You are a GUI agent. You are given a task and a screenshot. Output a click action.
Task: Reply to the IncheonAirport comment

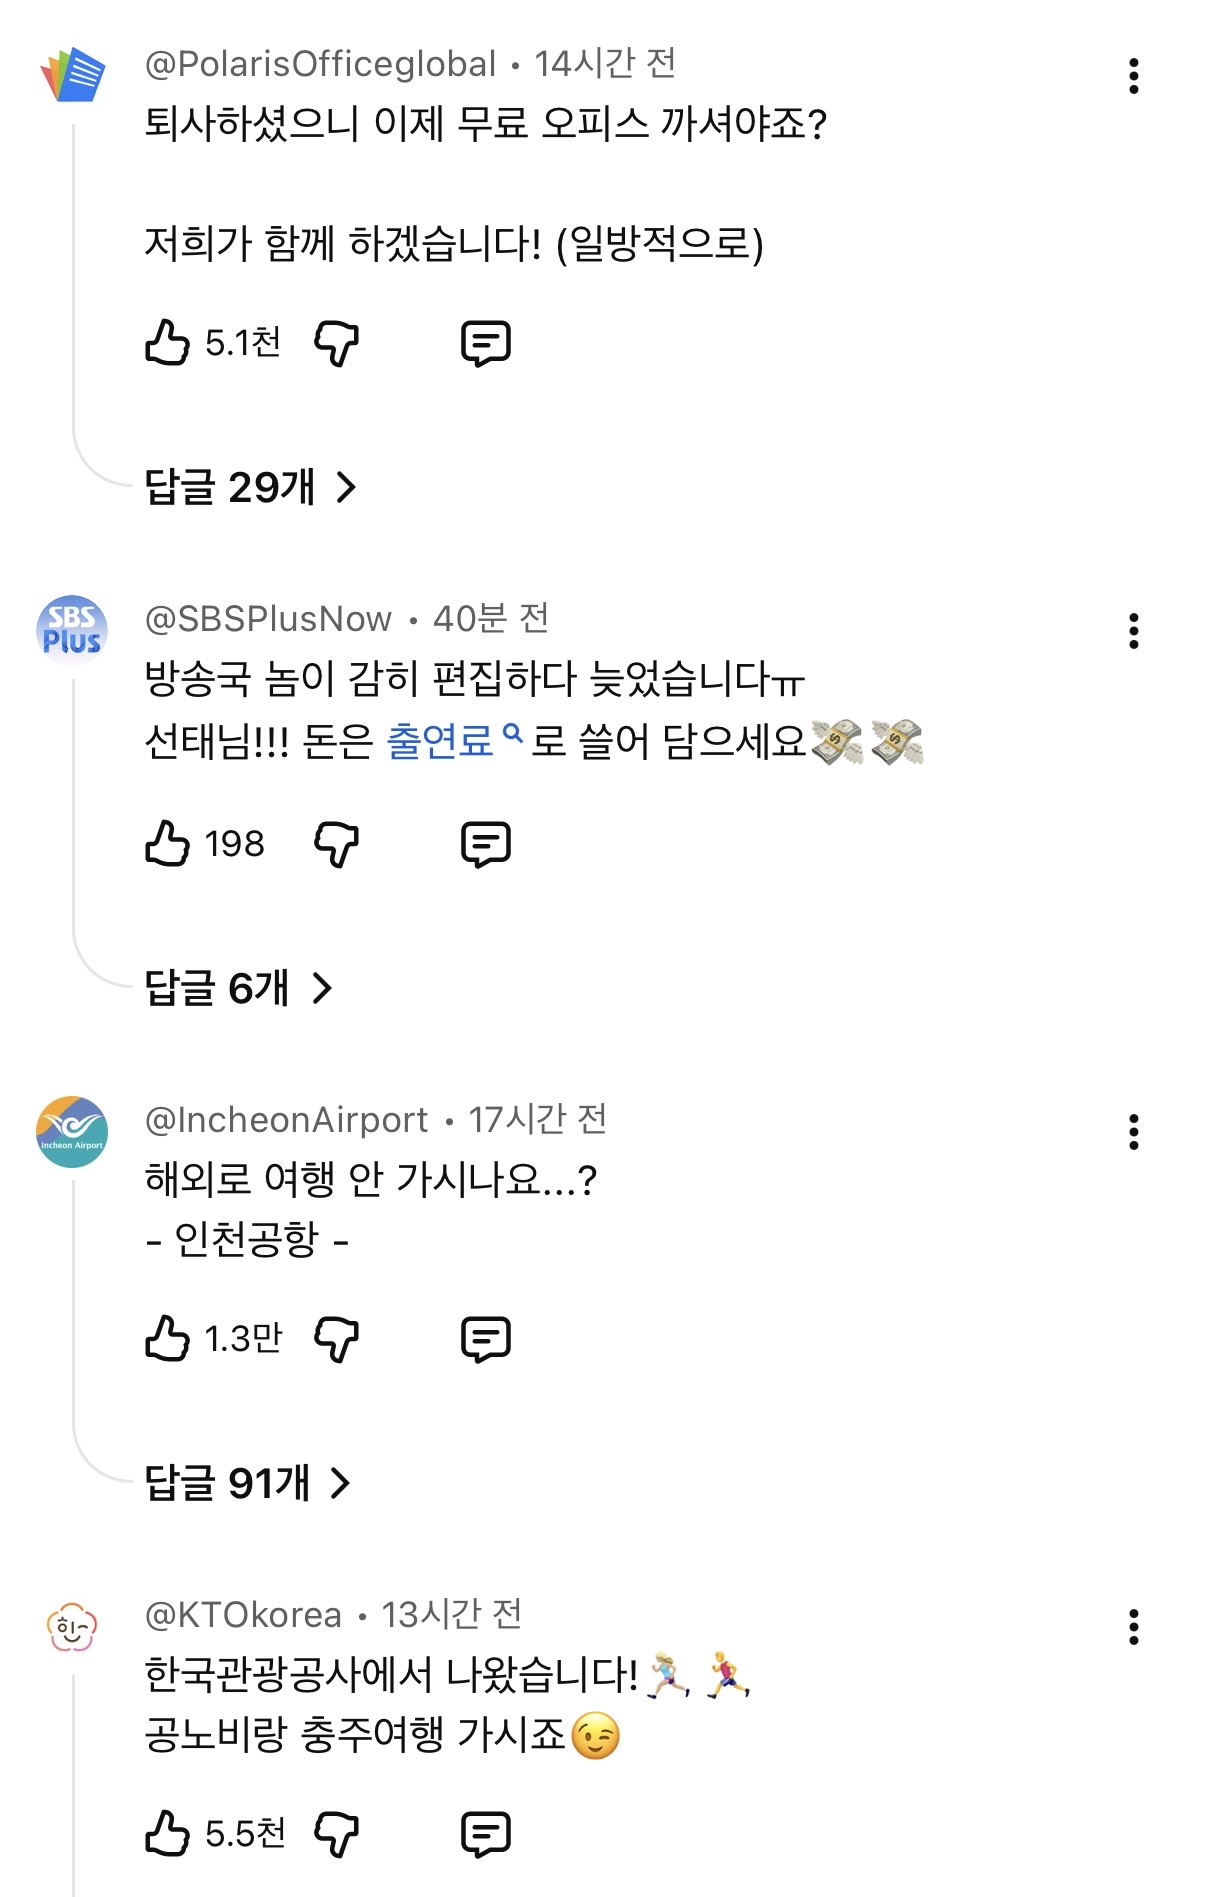click(x=486, y=1339)
